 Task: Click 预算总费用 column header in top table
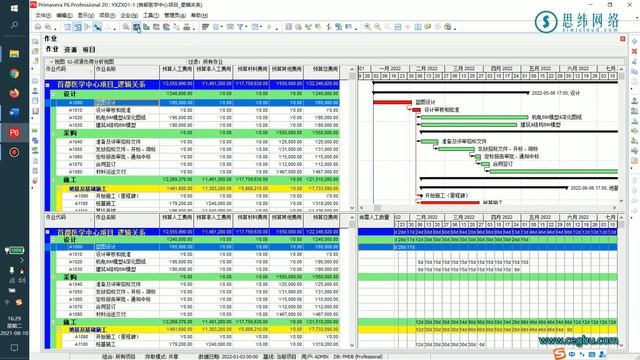322,72
